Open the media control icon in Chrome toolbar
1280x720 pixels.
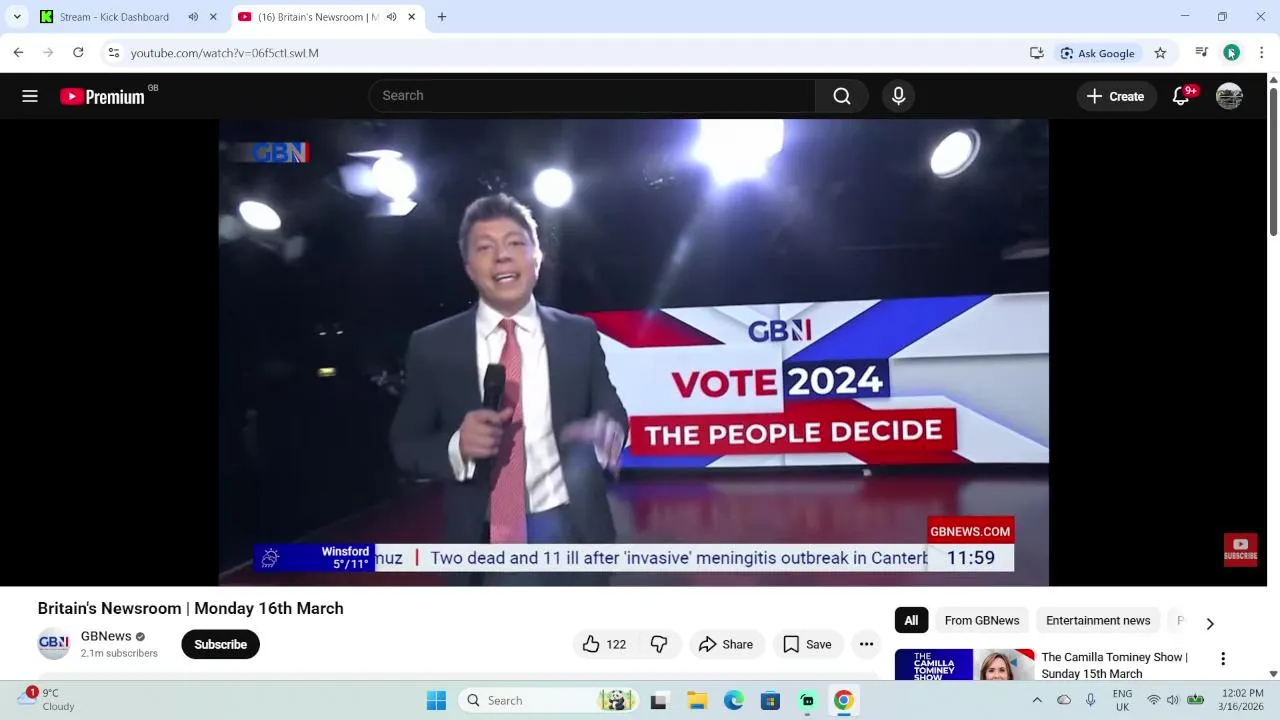[x=1202, y=53]
